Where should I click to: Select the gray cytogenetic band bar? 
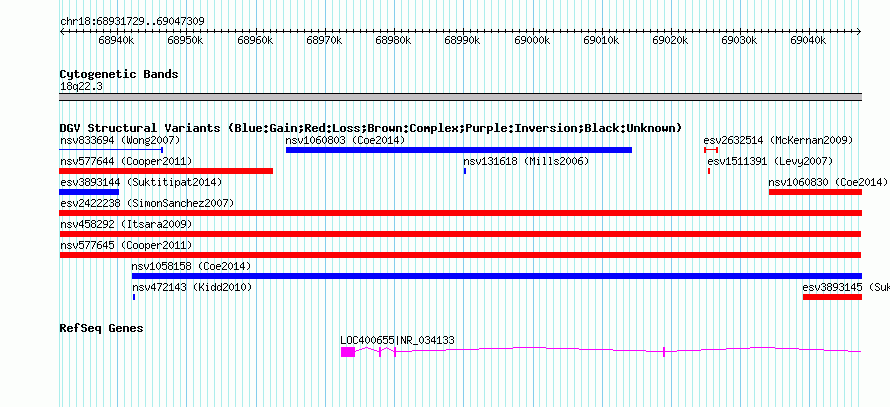click(x=461, y=97)
